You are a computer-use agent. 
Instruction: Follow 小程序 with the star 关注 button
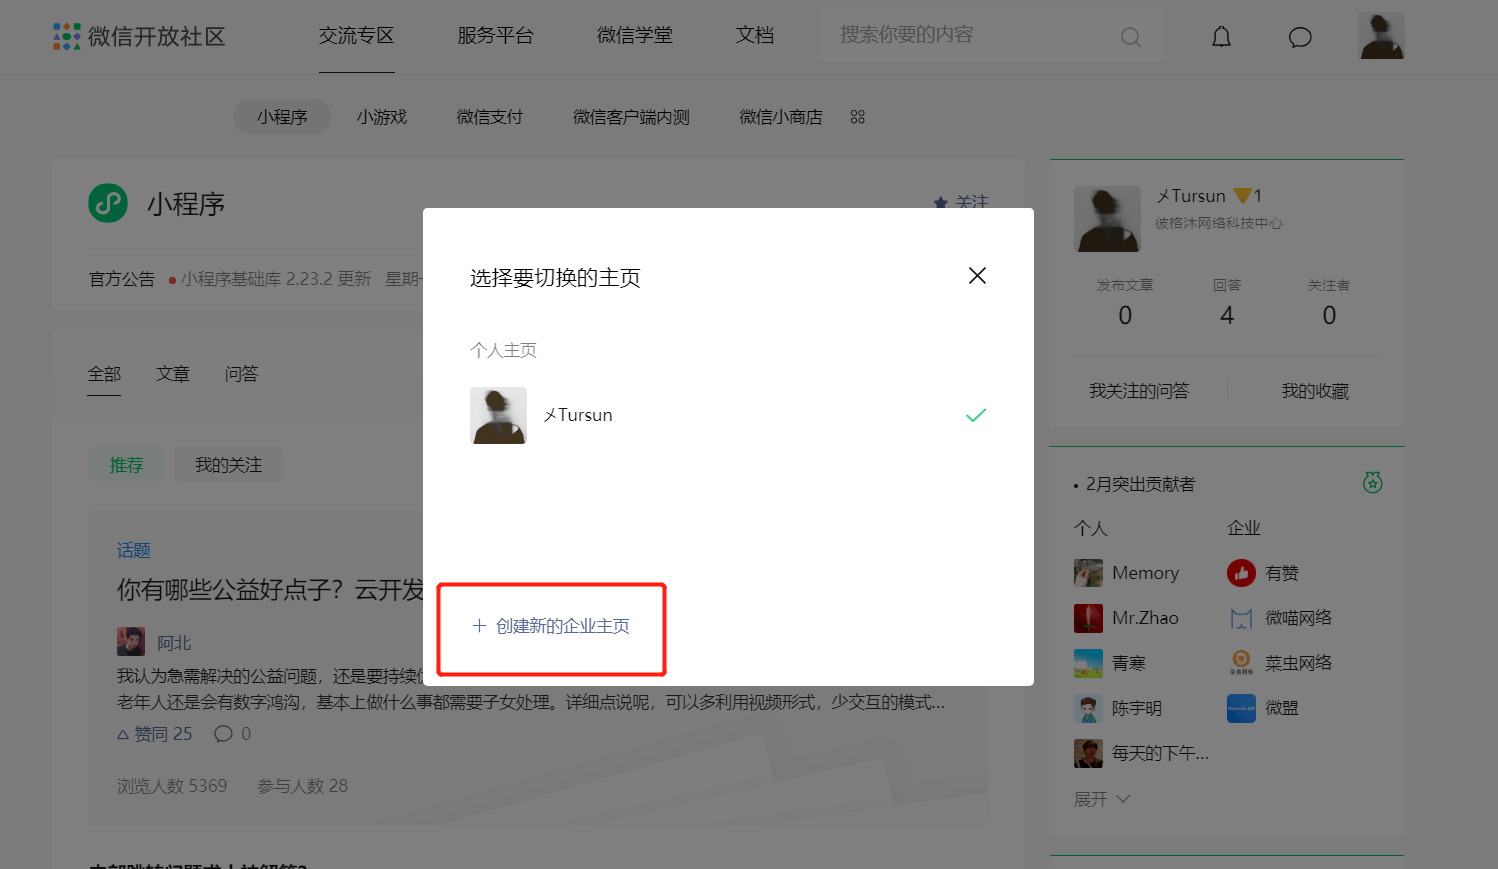961,202
